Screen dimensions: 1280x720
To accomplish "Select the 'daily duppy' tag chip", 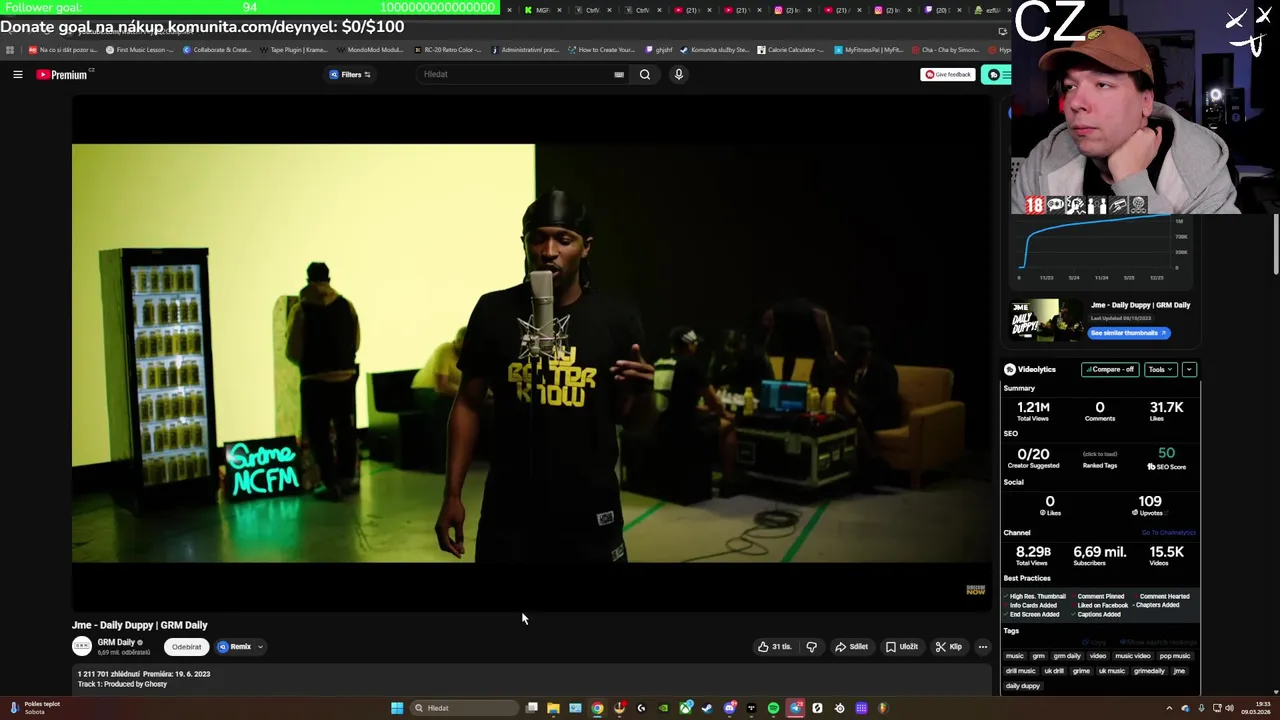I will pyautogui.click(x=1023, y=686).
